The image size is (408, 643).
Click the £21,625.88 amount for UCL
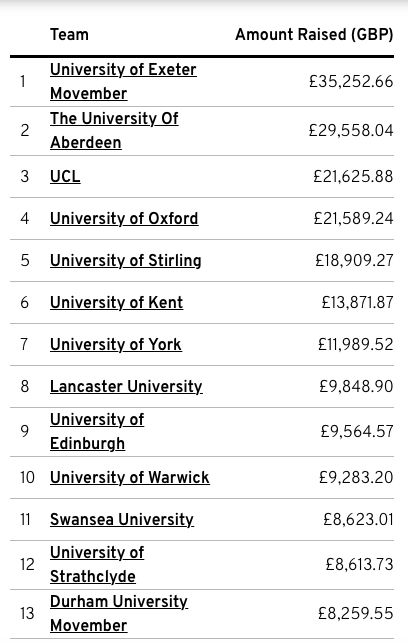pos(353,176)
